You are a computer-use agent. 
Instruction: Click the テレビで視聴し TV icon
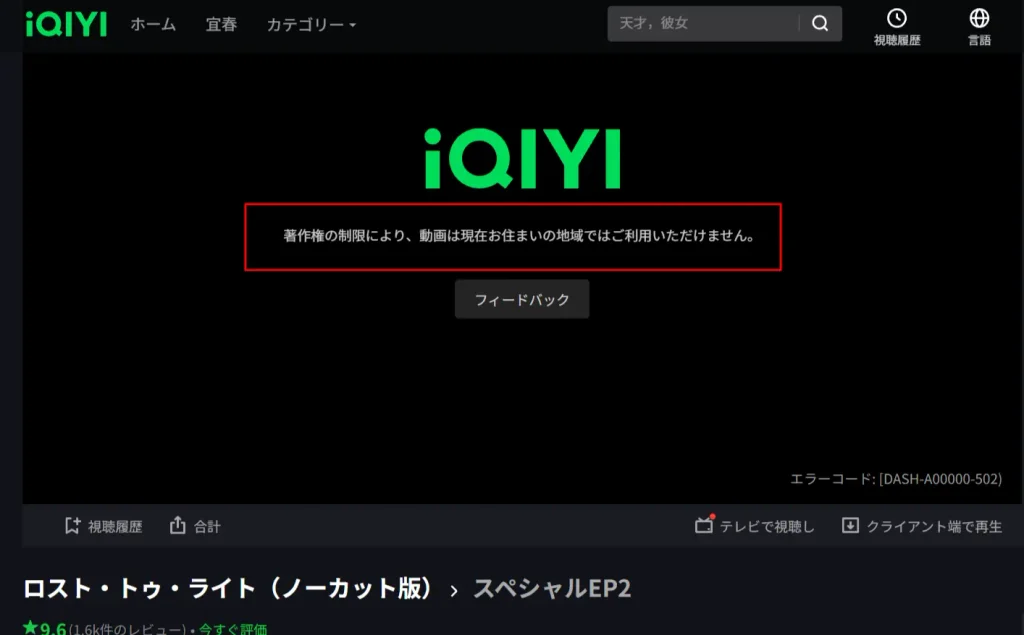click(x=704, y=525)
